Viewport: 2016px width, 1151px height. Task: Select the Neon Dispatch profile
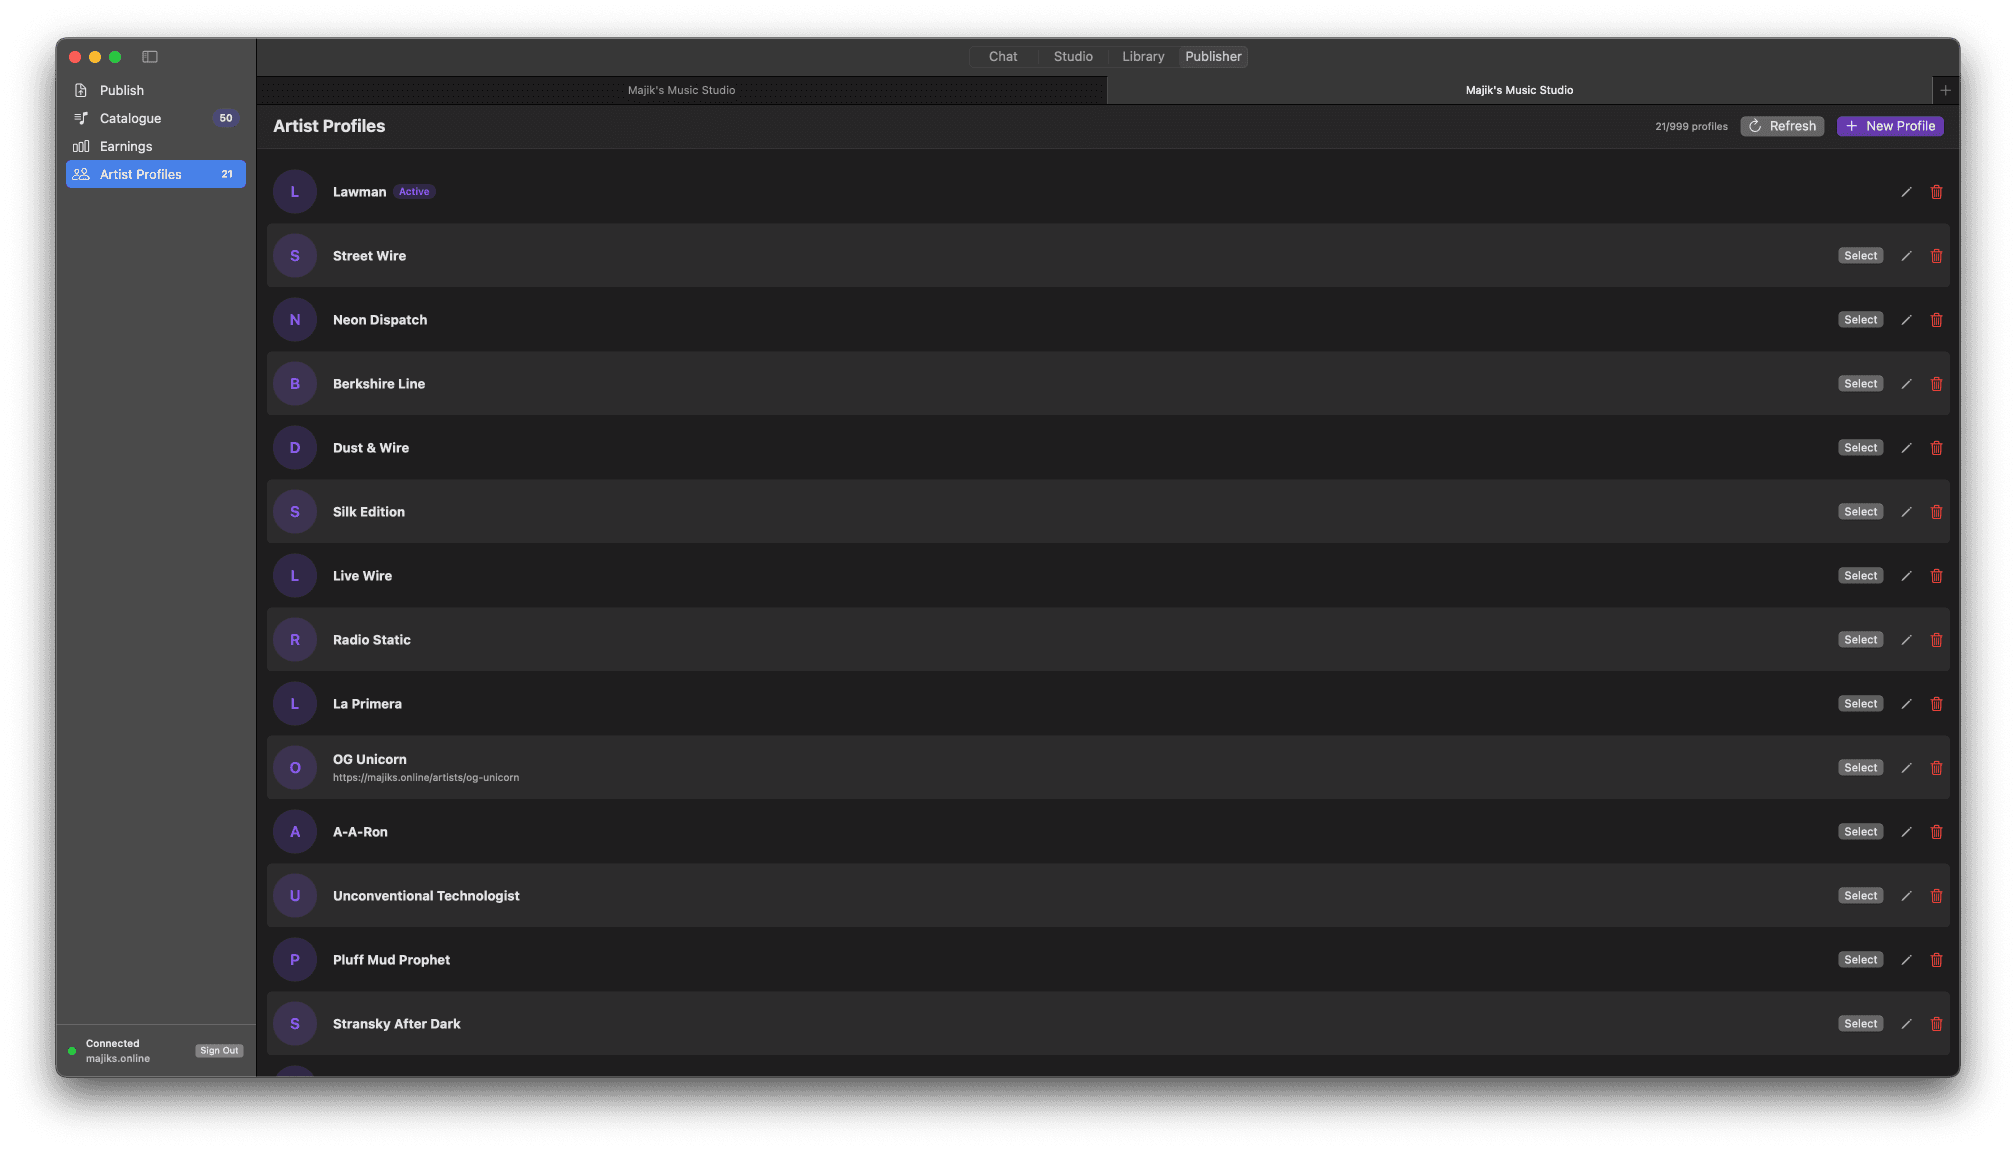(1860, 320)
